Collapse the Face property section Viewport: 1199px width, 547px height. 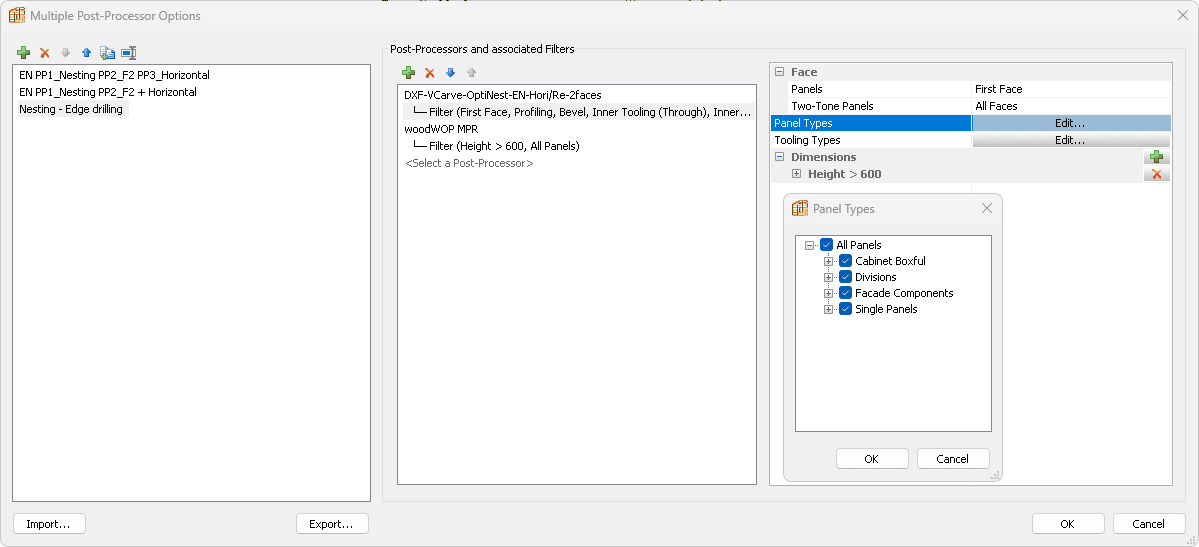coord(779,72)
